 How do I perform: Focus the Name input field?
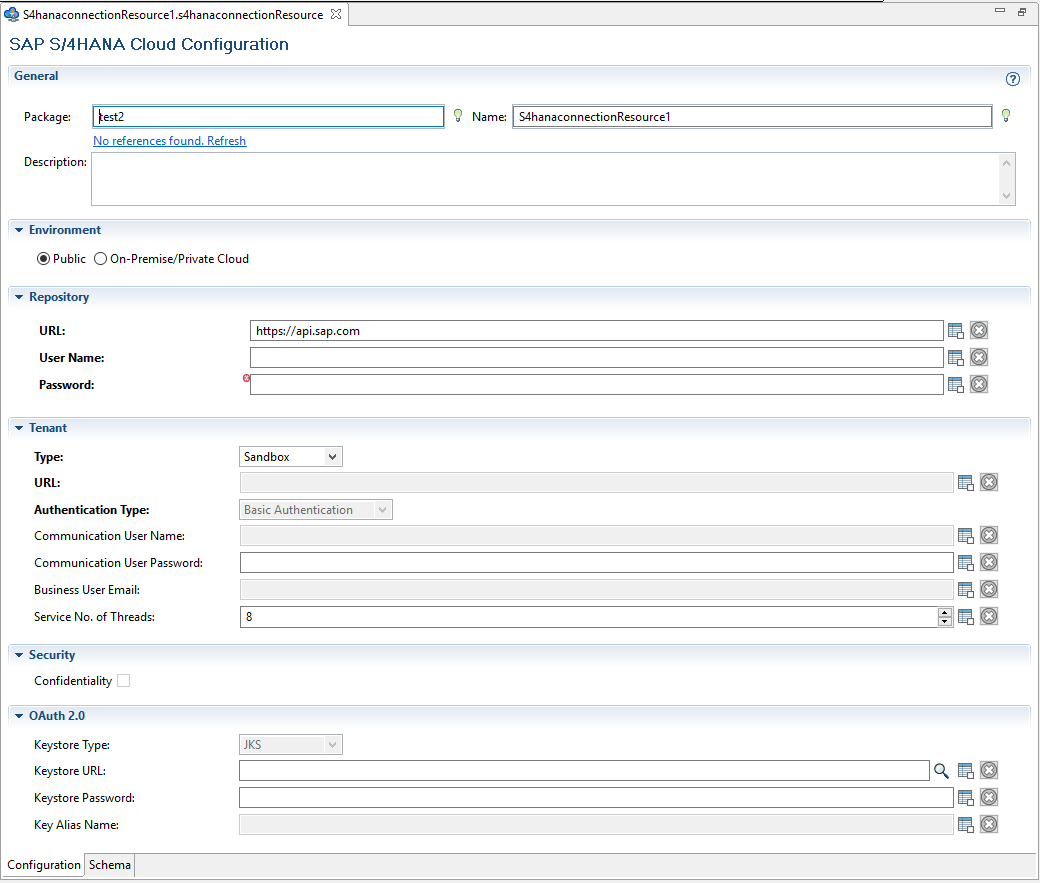(752, 117)
